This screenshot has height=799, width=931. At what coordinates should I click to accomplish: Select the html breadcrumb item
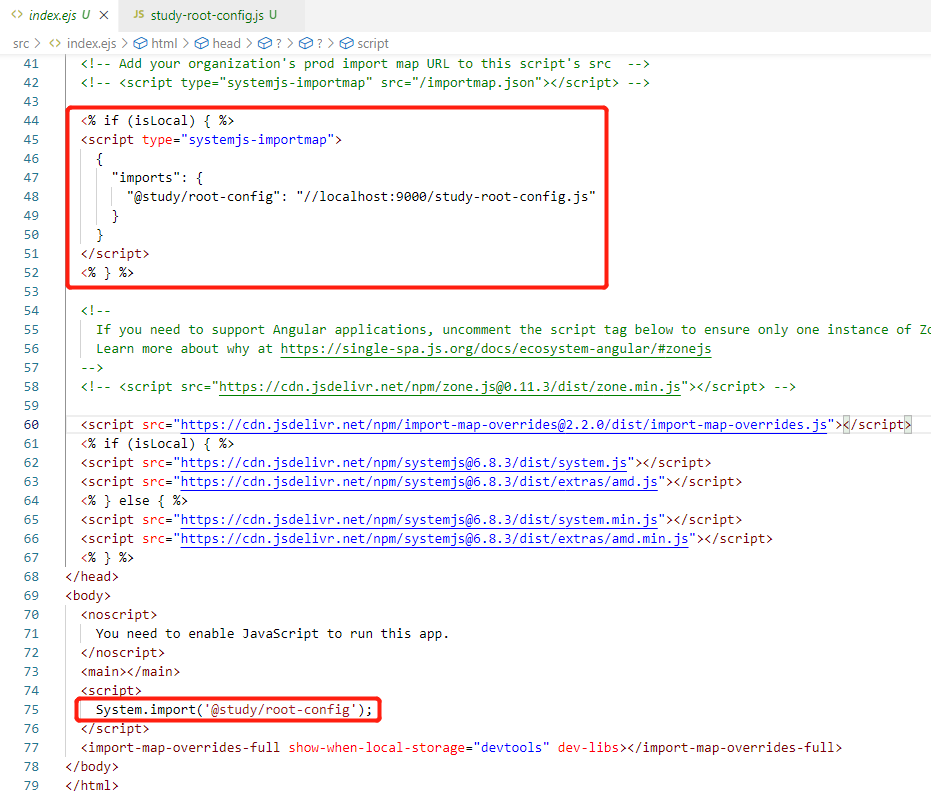point(164,43)
